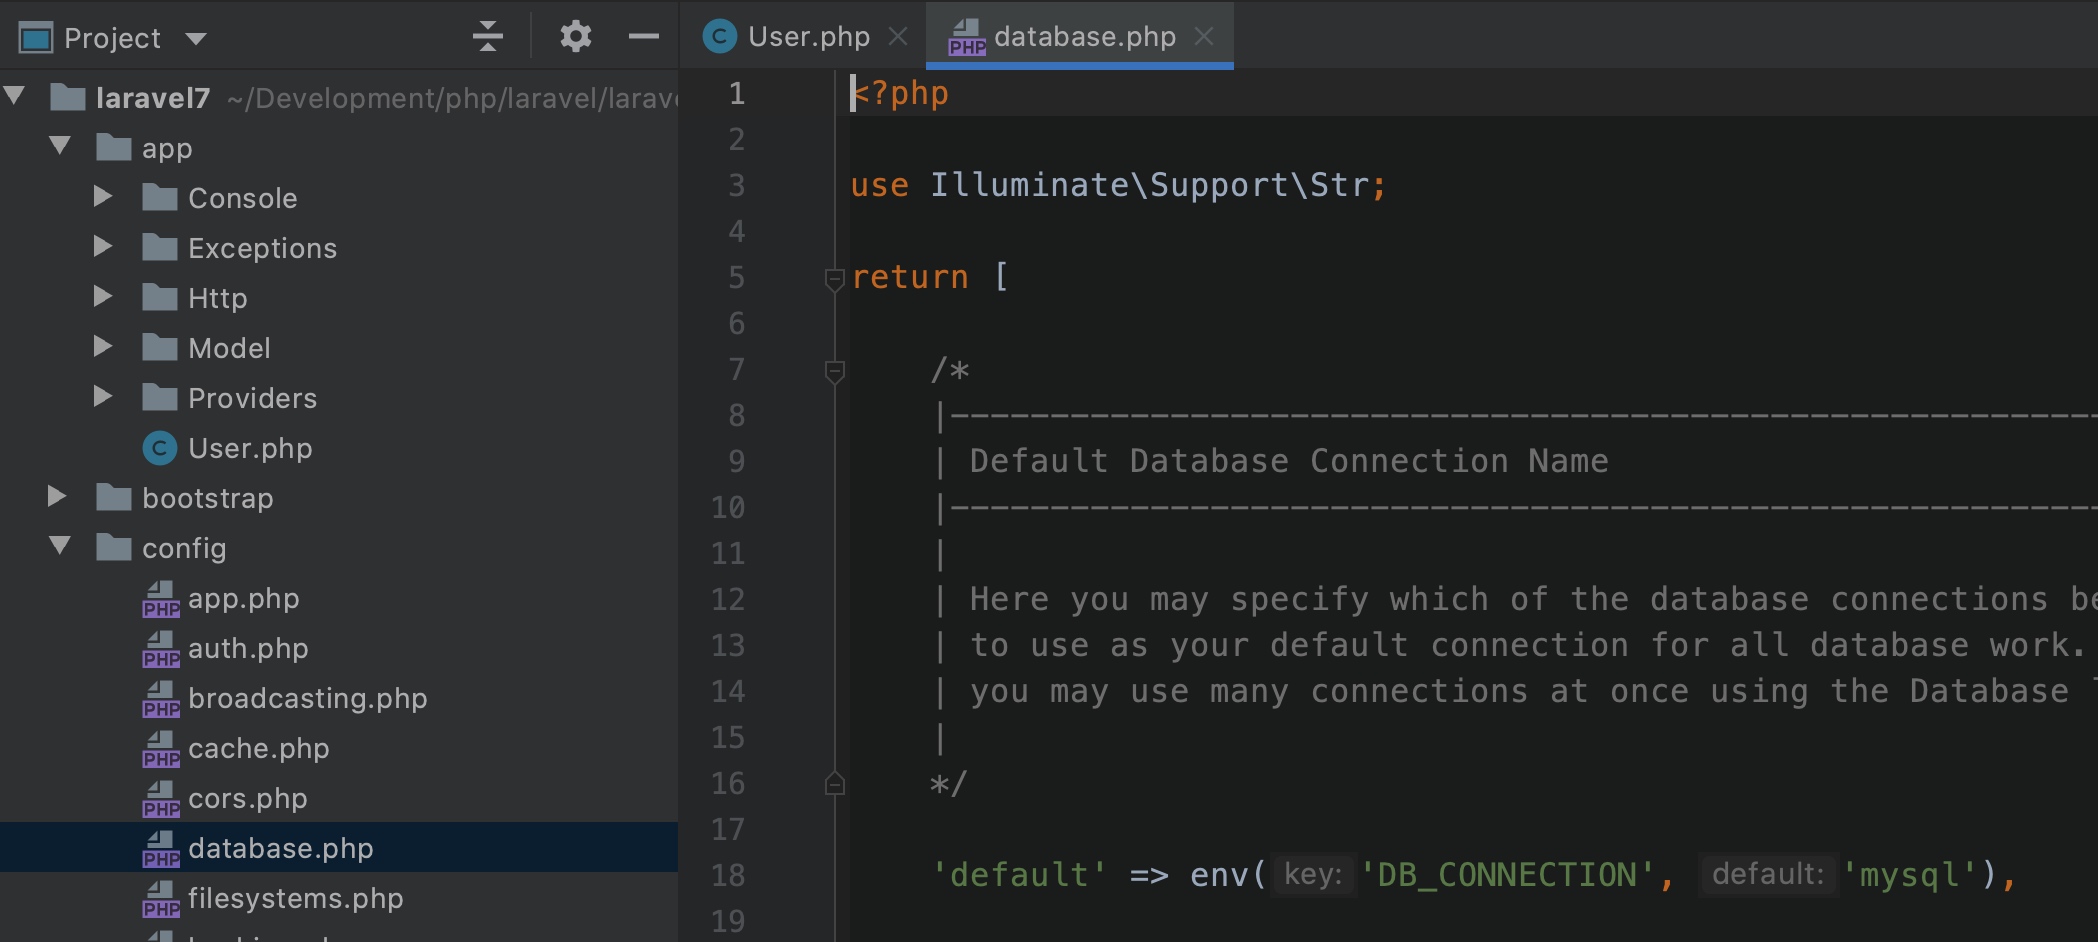Select cache.php in the tree
This screenshot has width=2098, height=942.
pyautogui.click(x=259, y=748)
